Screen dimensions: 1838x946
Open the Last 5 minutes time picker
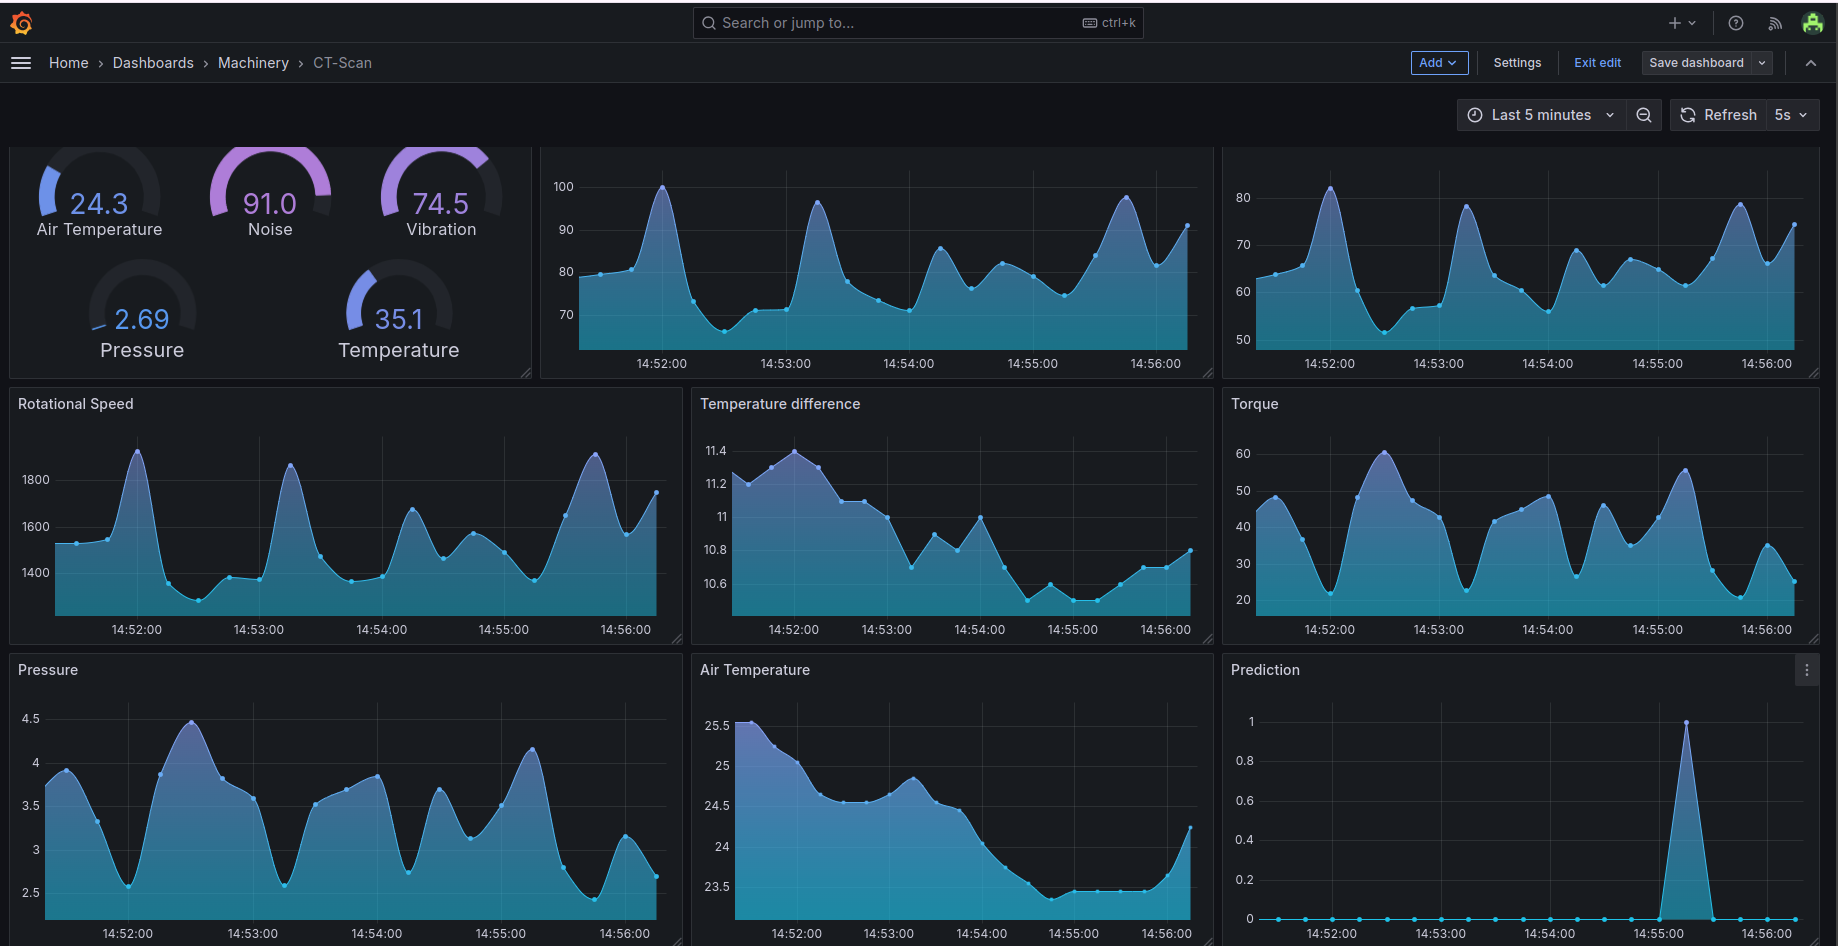point(1540,115)
